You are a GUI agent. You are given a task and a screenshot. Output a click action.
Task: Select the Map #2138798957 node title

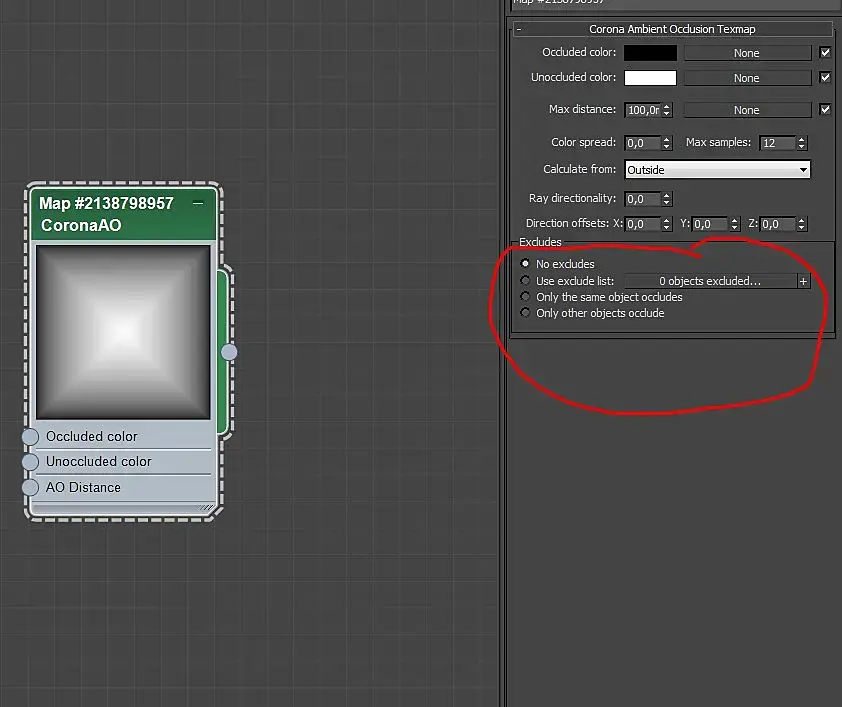pos(106,203)
